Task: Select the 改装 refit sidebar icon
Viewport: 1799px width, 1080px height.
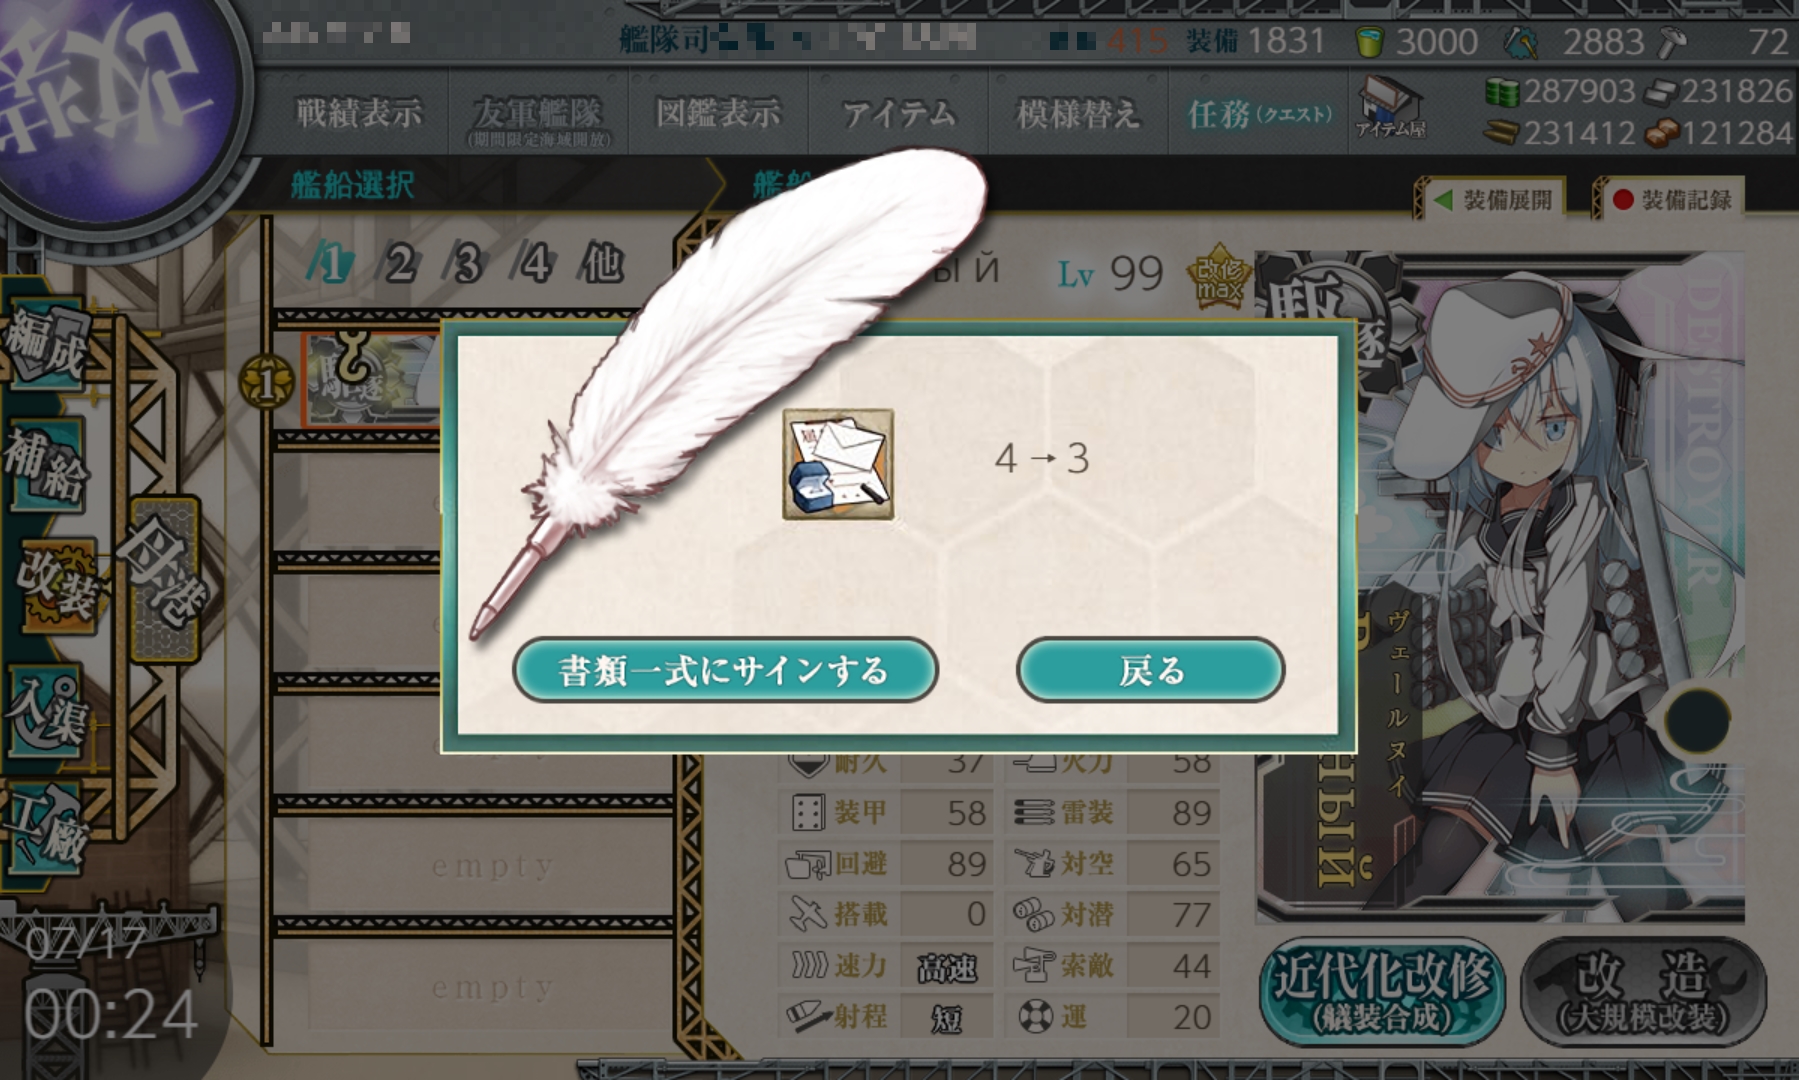Action: pyautogui.click(x=57, y=586)
